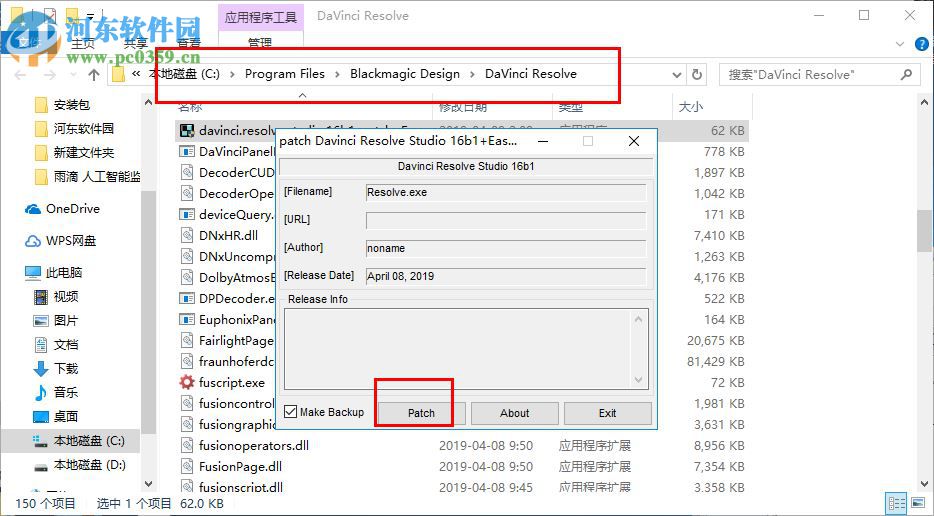
Task: Go up one folder level arrow
Action: pyautogui.click(x=94, y=74)
